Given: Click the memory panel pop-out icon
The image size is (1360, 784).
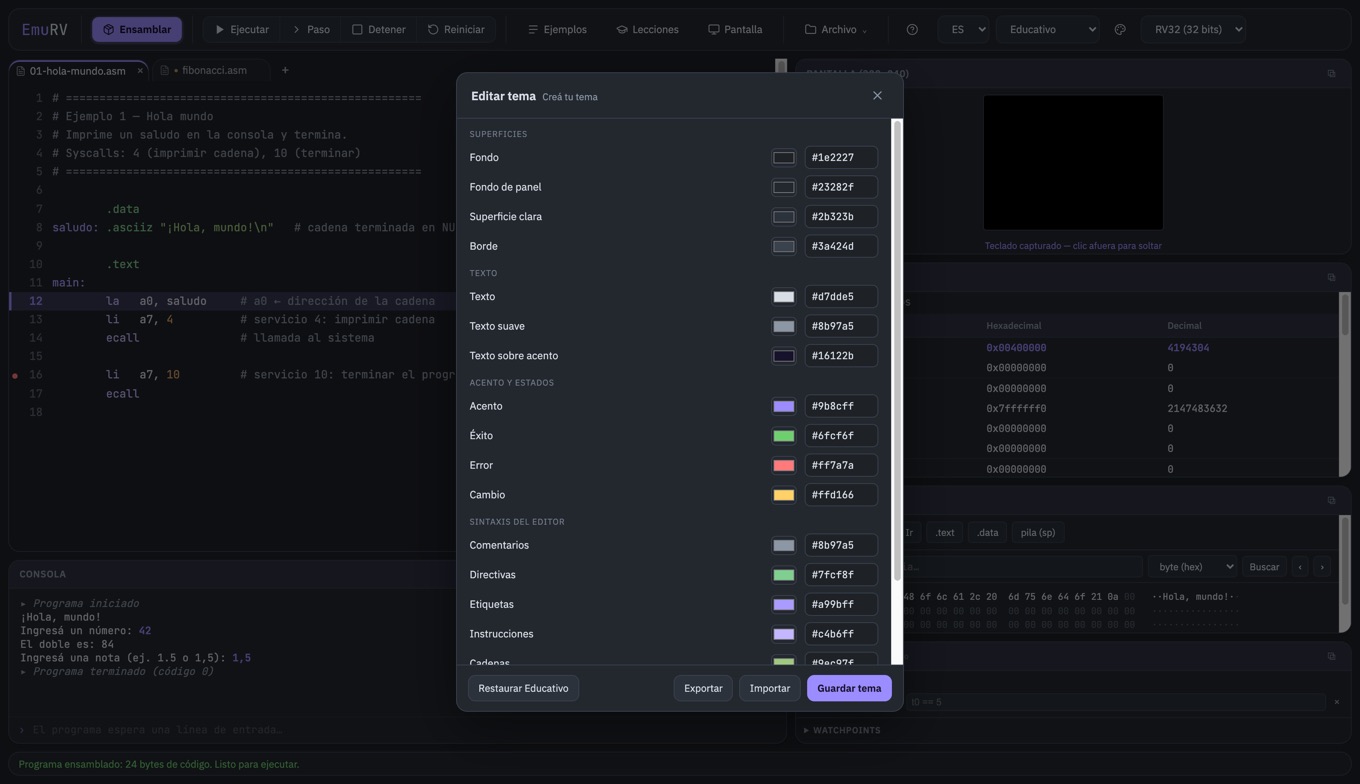Looking at the screenshot, I should coord(1331,500).
